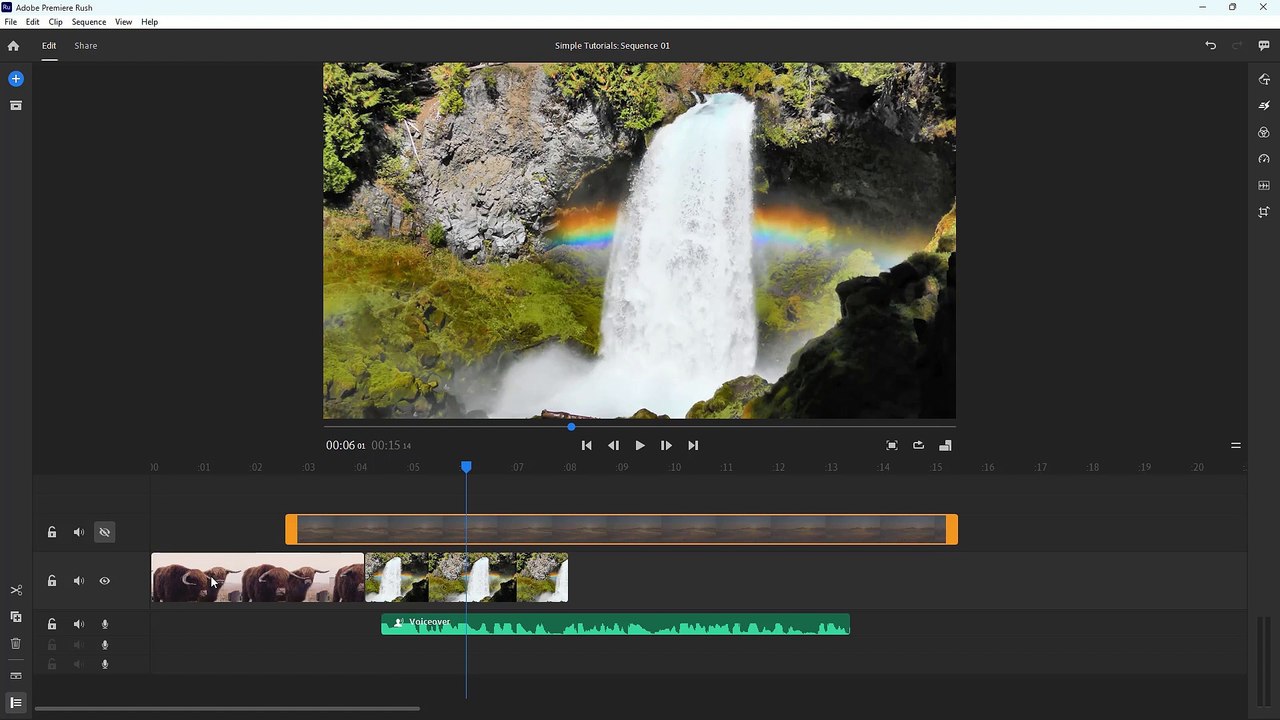Screen dimensions: 1280x720
Task: Switch to the Share tab
Action: tap(86, 45)
